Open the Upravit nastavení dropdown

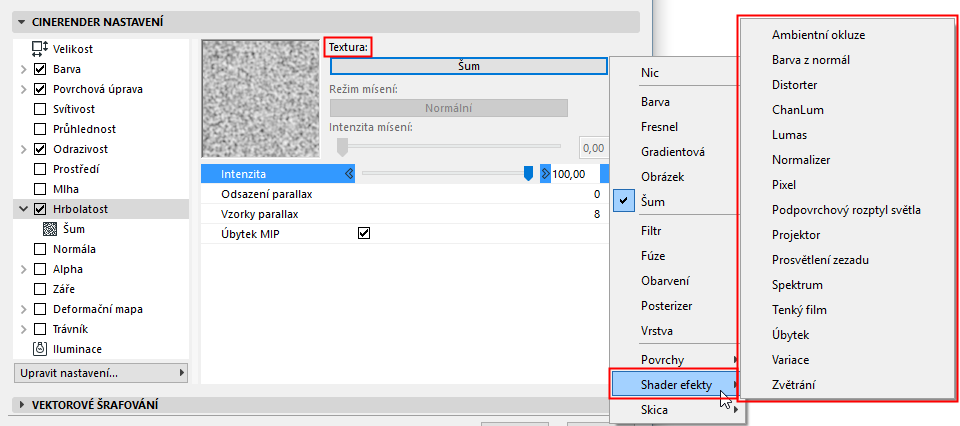101,373
